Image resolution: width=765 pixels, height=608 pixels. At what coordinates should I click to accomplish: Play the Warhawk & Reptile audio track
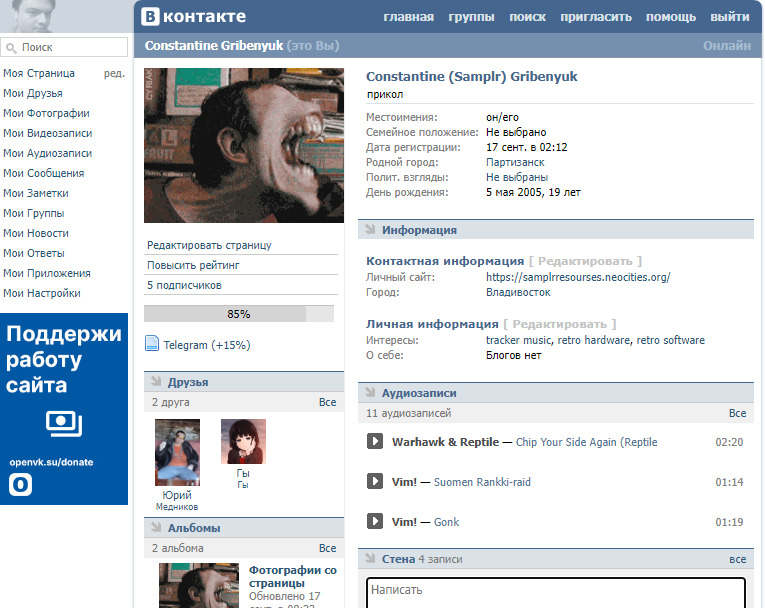pos(375,442)
